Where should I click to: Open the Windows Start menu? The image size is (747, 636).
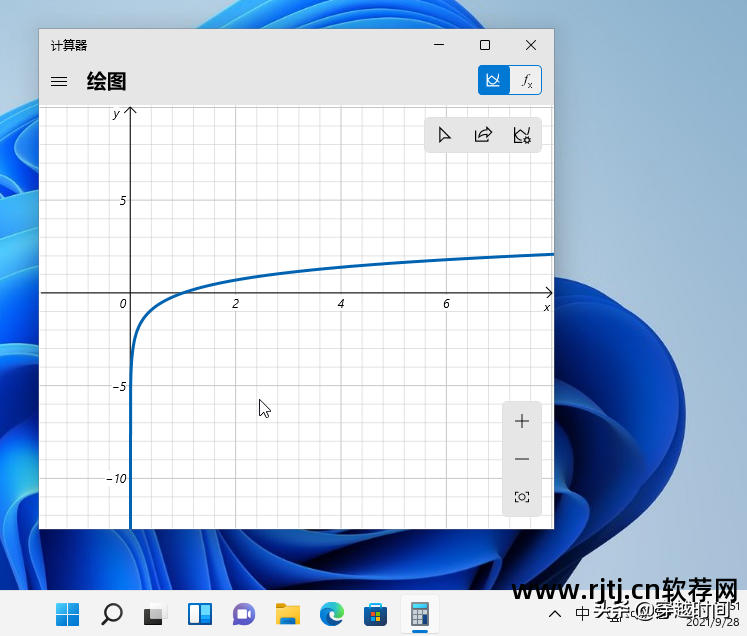(x=68, y=614)
